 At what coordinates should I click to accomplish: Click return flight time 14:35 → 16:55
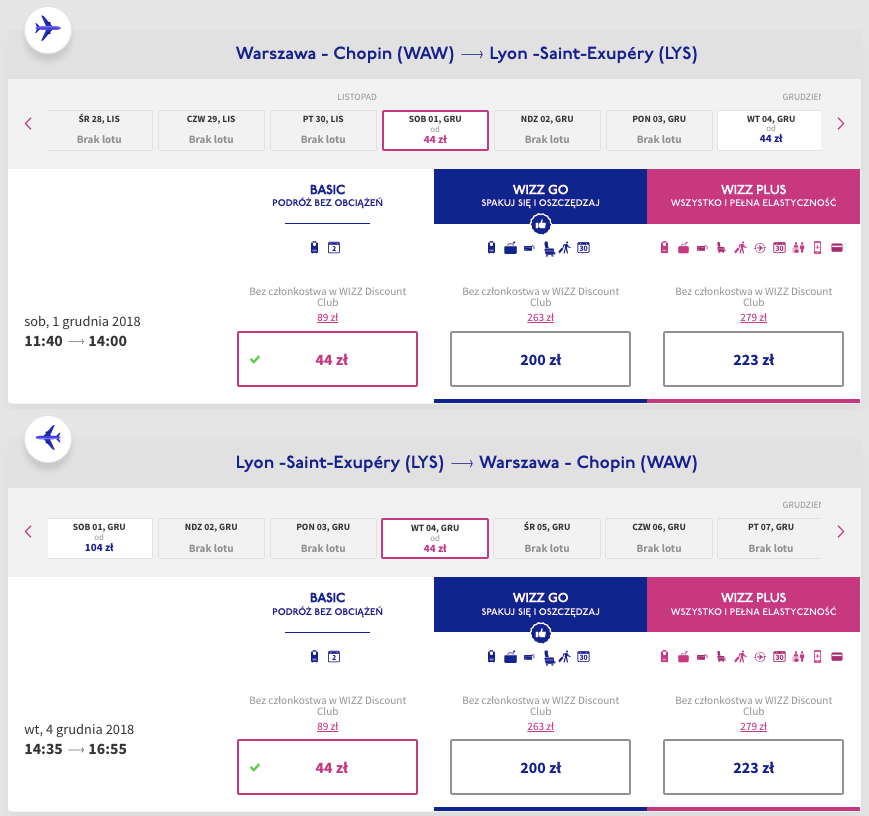(x=75, y=749)
